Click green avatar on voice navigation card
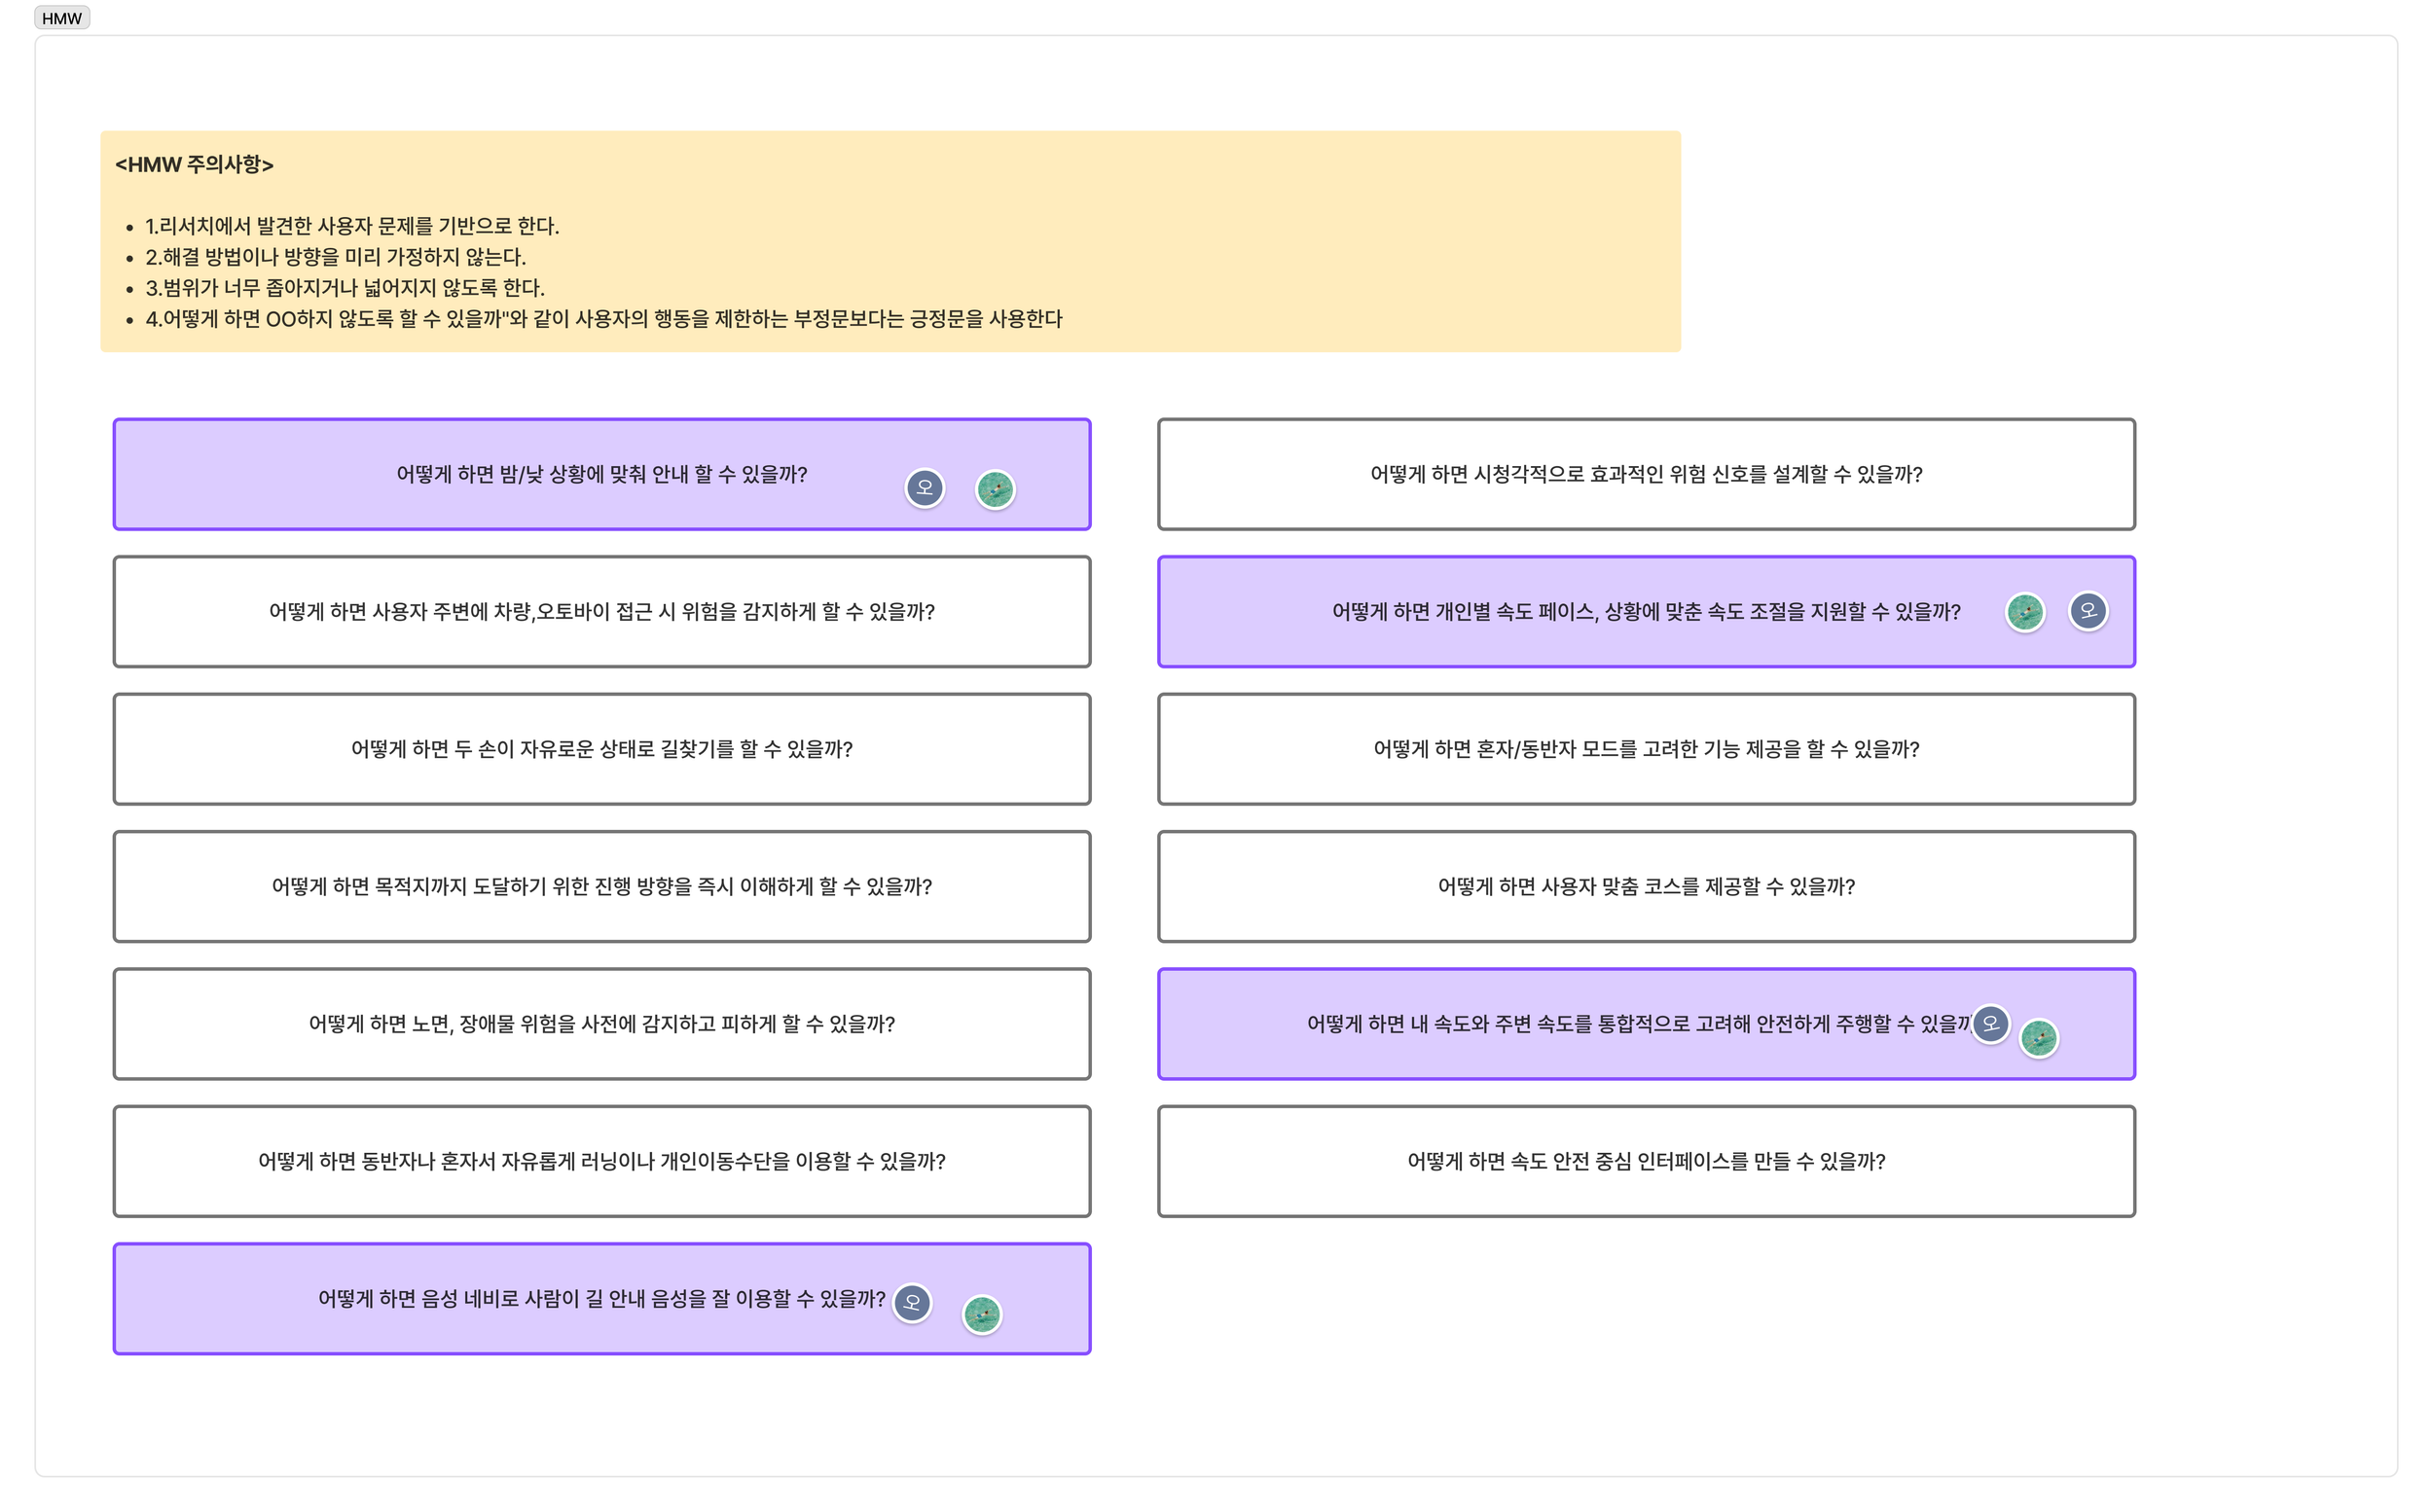 (x=982, y=1314)
